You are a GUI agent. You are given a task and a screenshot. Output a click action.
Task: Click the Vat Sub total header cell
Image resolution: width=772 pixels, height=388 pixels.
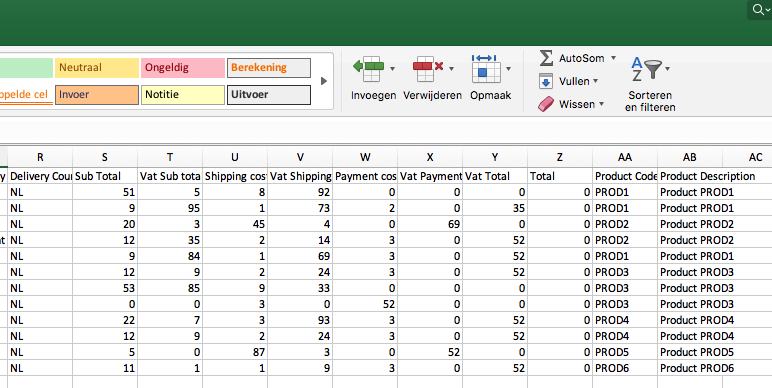pos(170,176)
